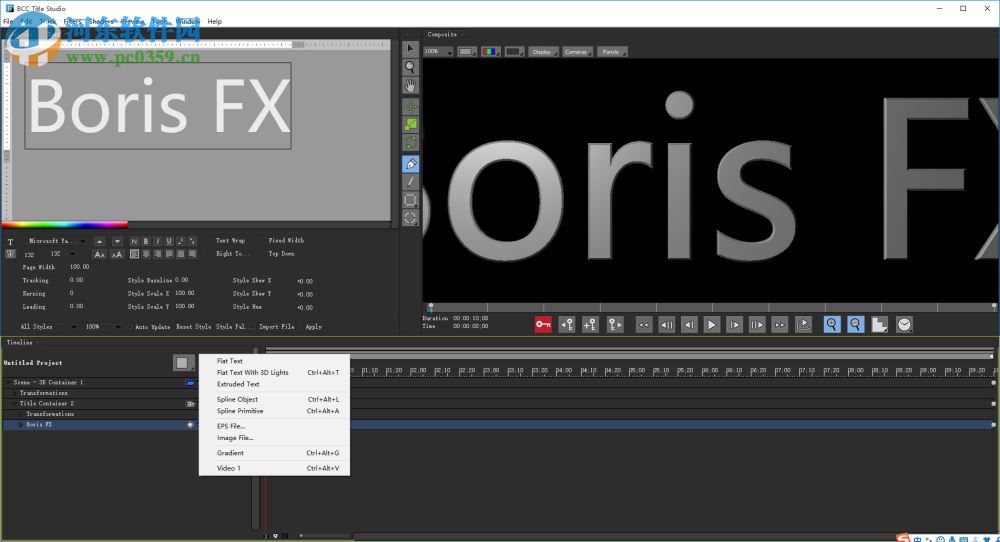Click the double-bar step-forward button

(756, 325)
